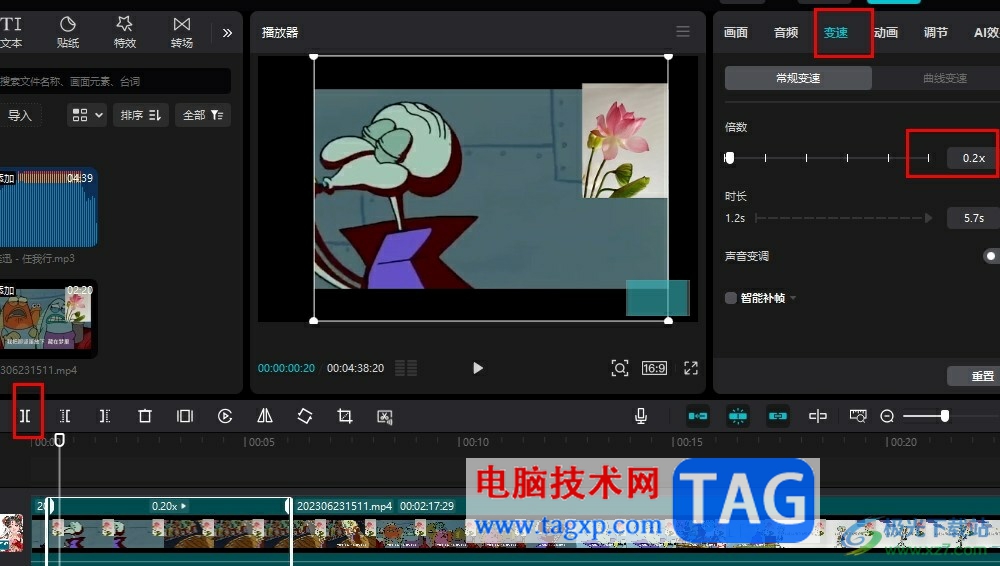Toggle the 声音变调 pitch switch

click(x=992, y=256)
